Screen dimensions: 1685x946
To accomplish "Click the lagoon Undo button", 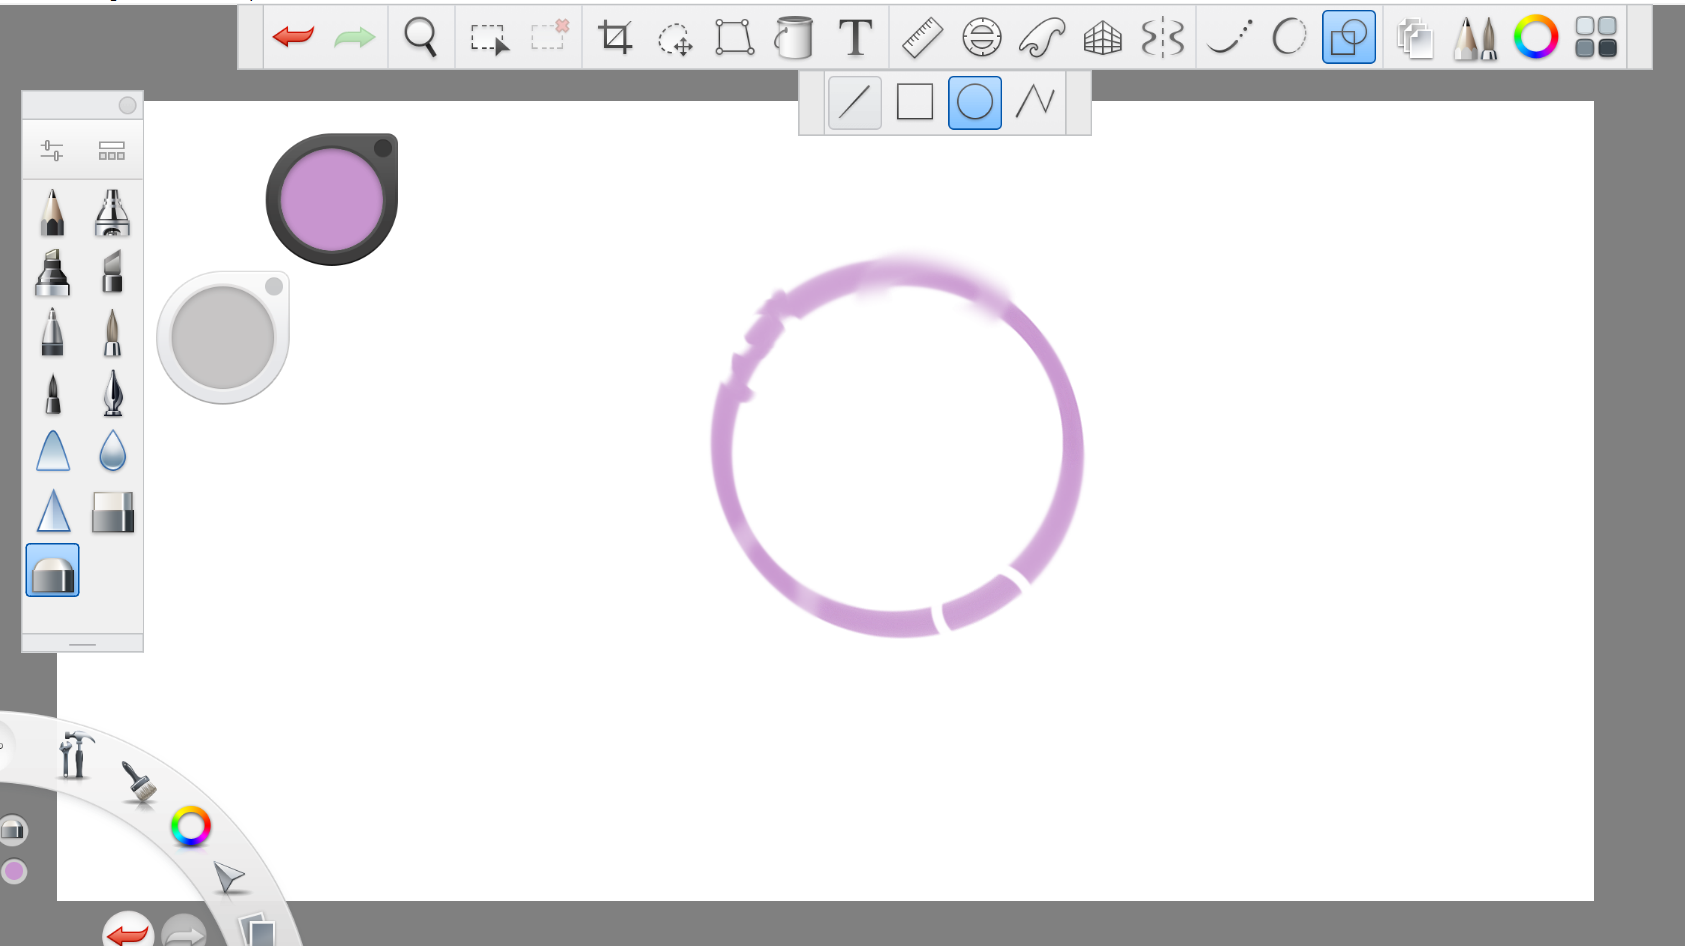I will [x=128, y=931].
